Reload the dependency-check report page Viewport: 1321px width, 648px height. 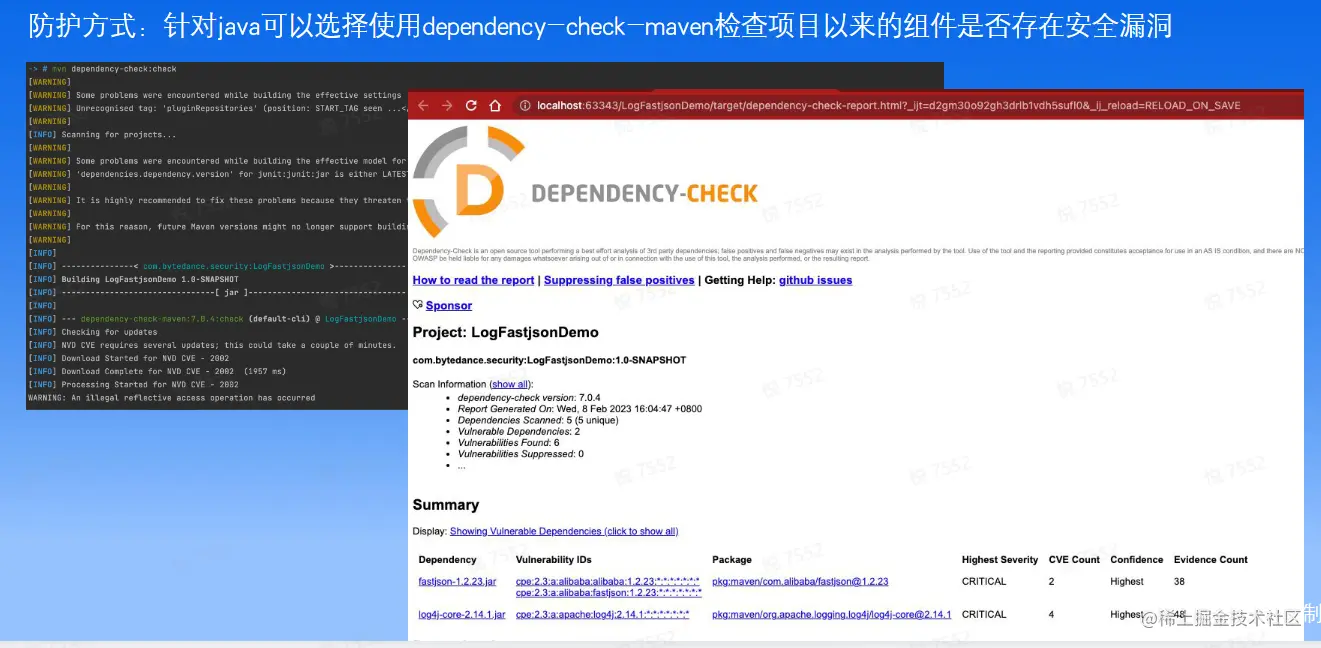[471, 105]
